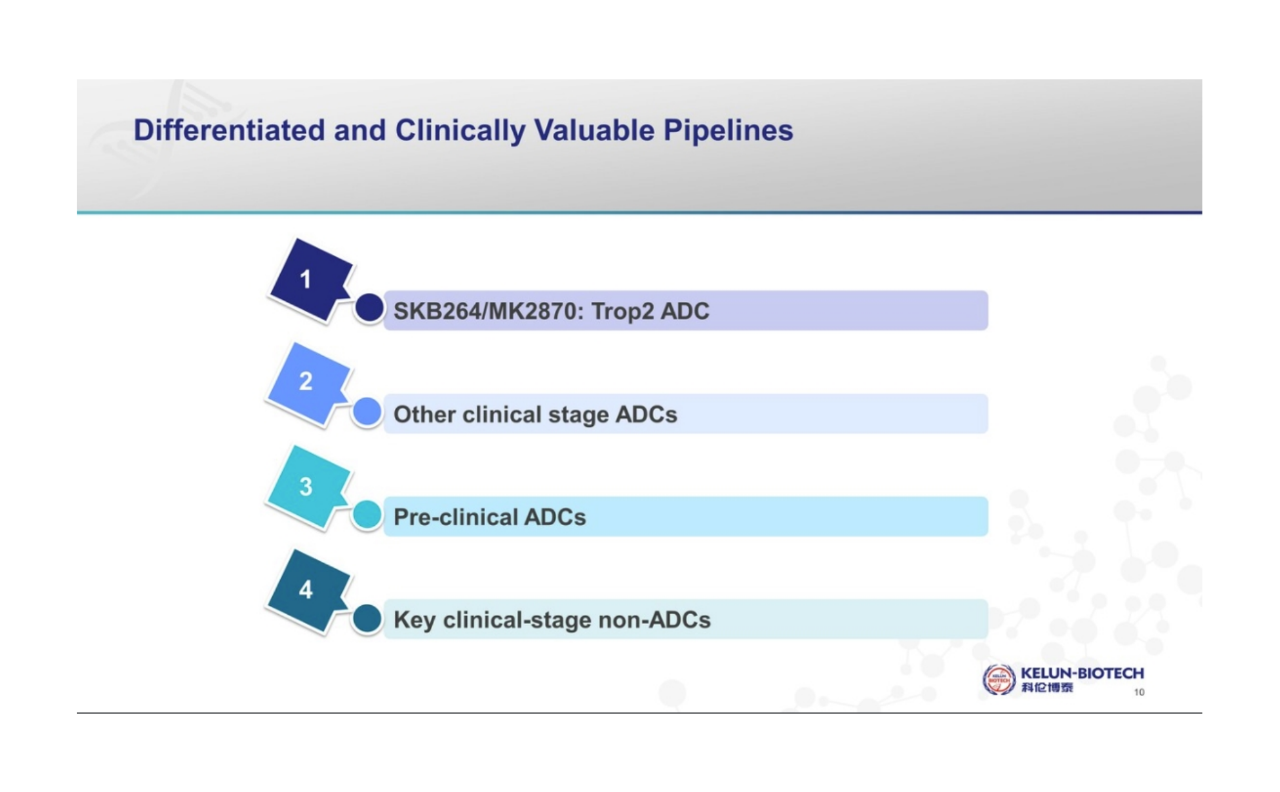Click the cyan circle beside Pre-clinical ADCs

click(368, 515)
